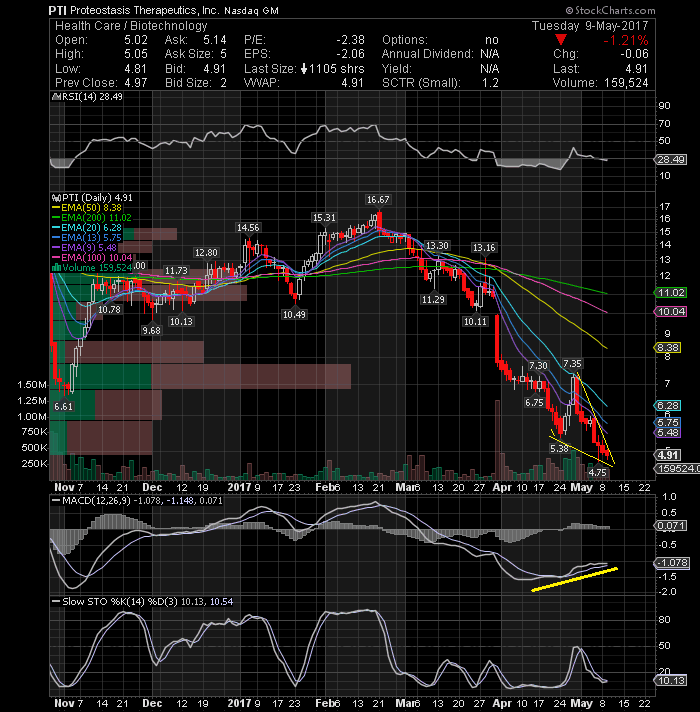Click the MACD histogram 0.071 axis tag

coord(670,526)
